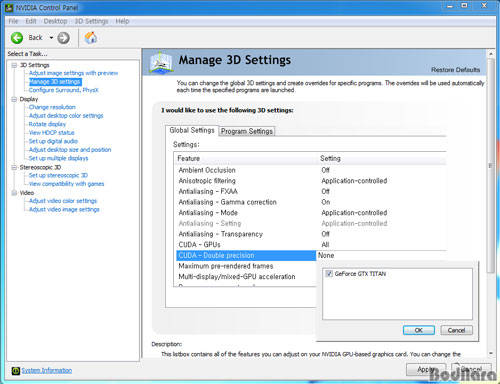Image resolution: width=500 pixels, height=384 pixels.
Task: Click the main panel scroll down arrow
Action: [x=491, y=353]
